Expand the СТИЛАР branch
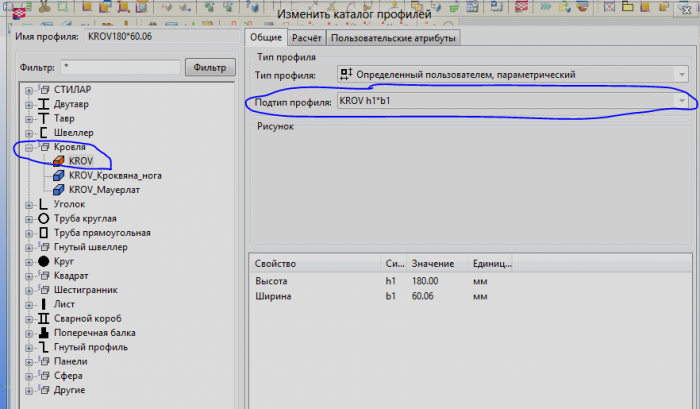700x409 pixels. pyautogui.click(x=29, y=91)
